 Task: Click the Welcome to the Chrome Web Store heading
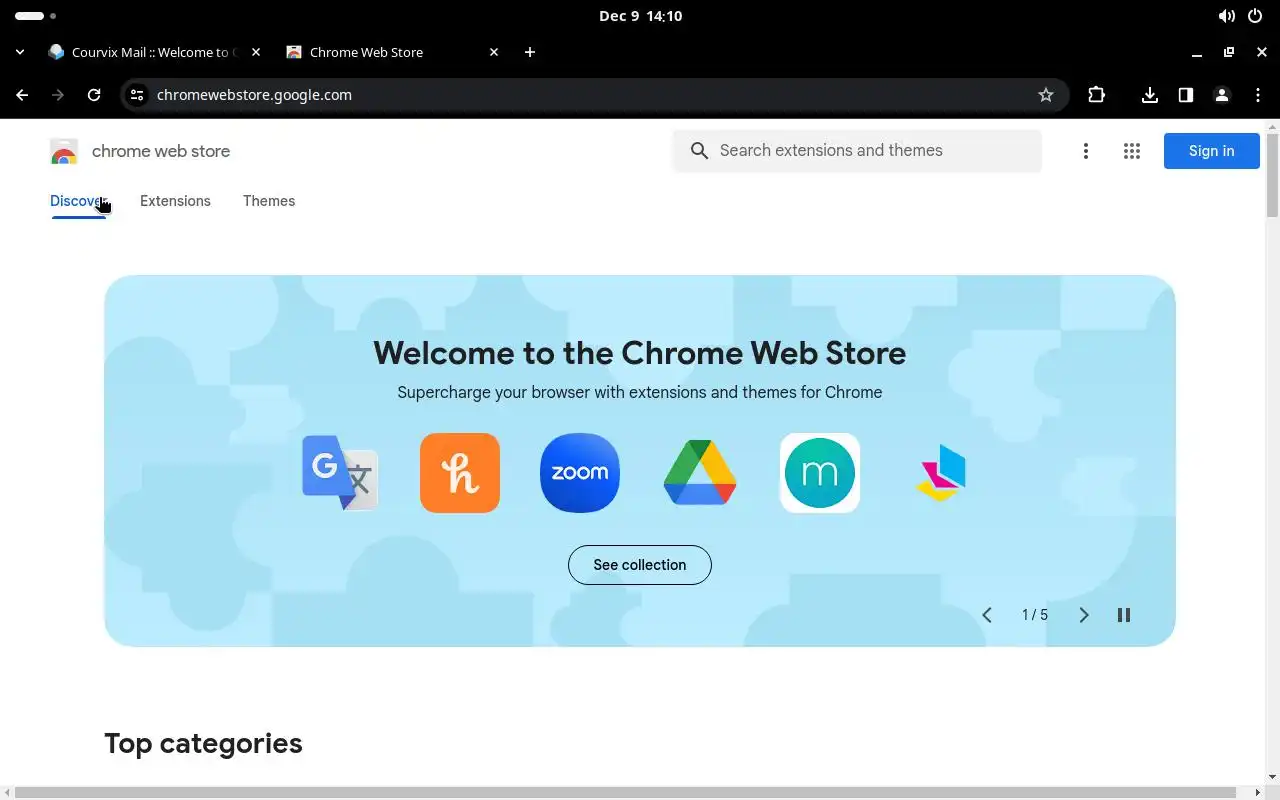(640, 353)
